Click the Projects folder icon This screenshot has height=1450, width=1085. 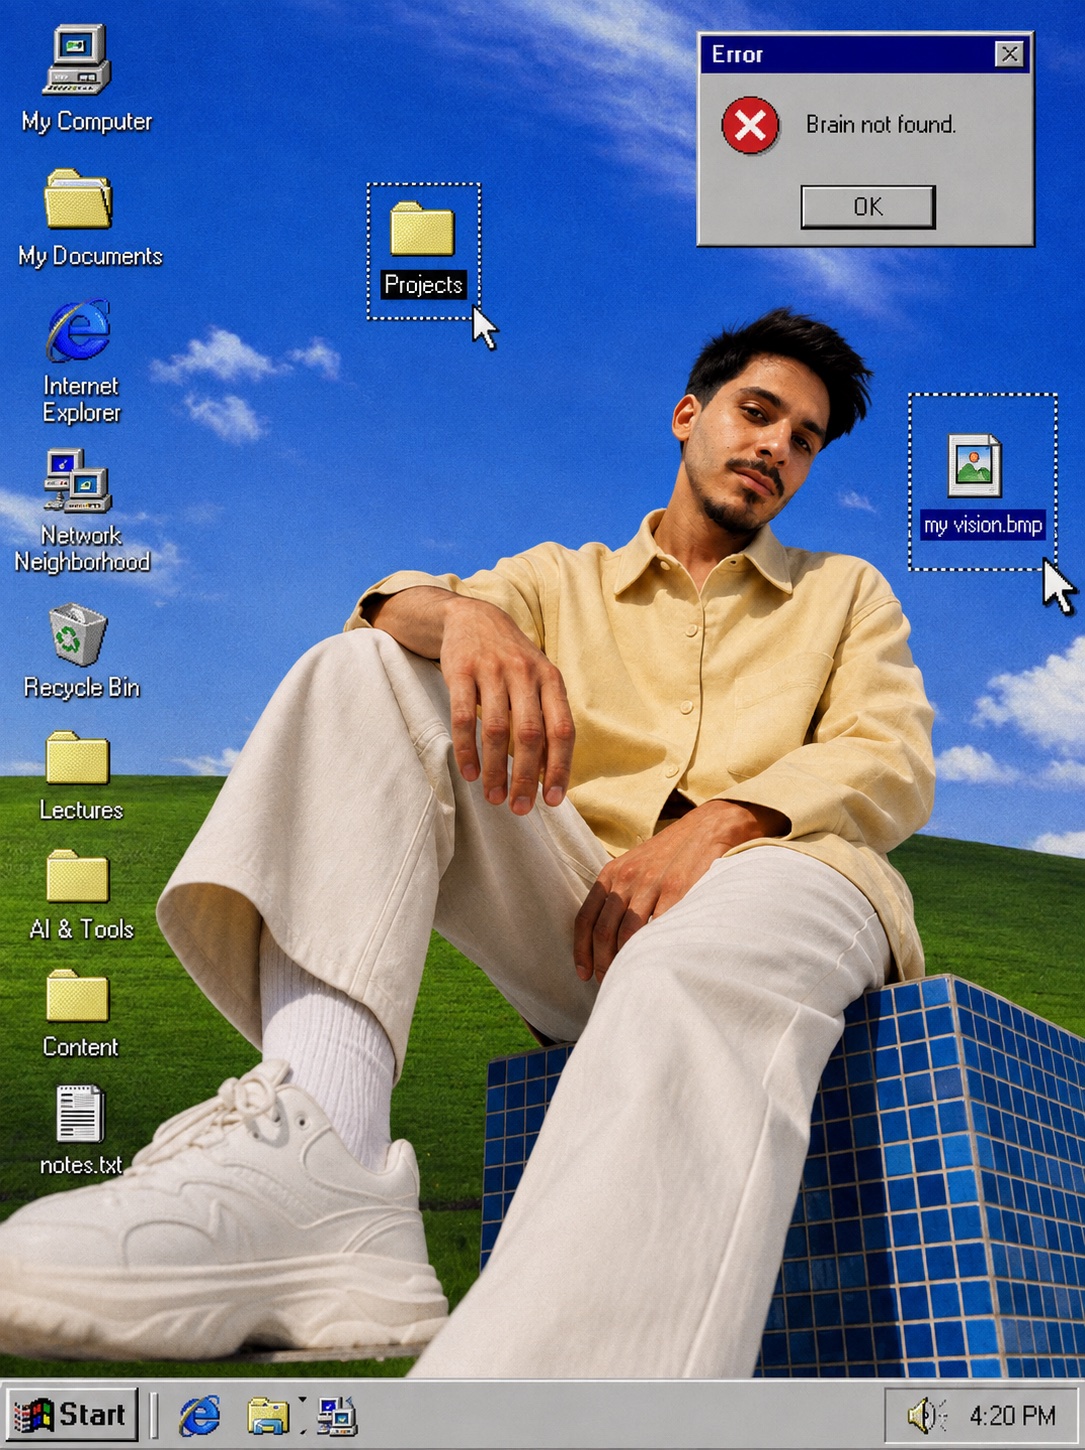pyautogui.click(x=422, y=229)
